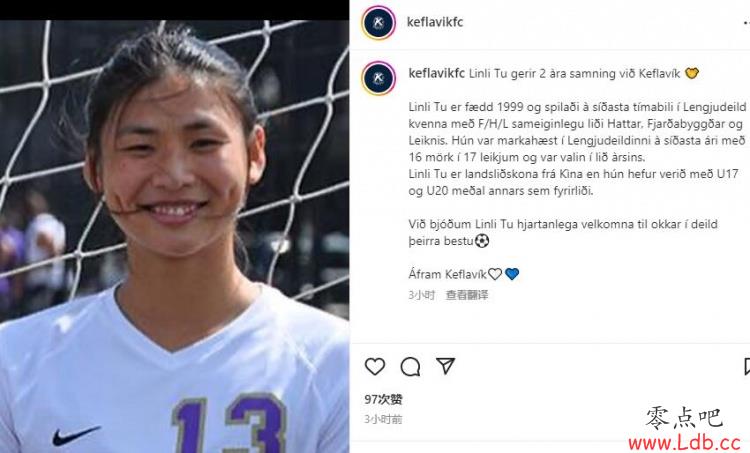
Task: Click keflavikfc username in the caption
Action: [x=436, y=73]
